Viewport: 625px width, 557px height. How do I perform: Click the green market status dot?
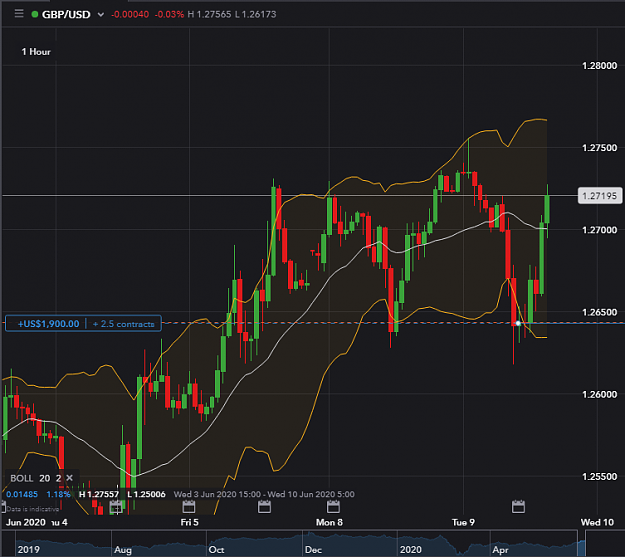pyautogui.click(x=35, y=14)
